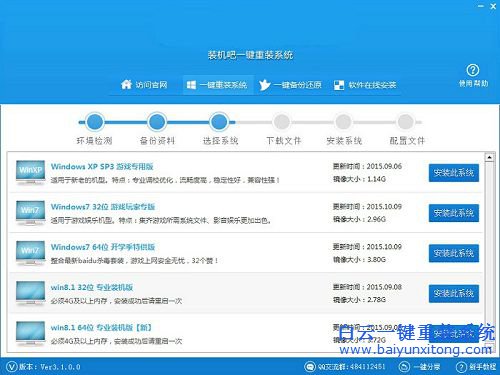Click the Windows logo icon for 一键重装系统

pyautogui.click(x=191, y=85)
